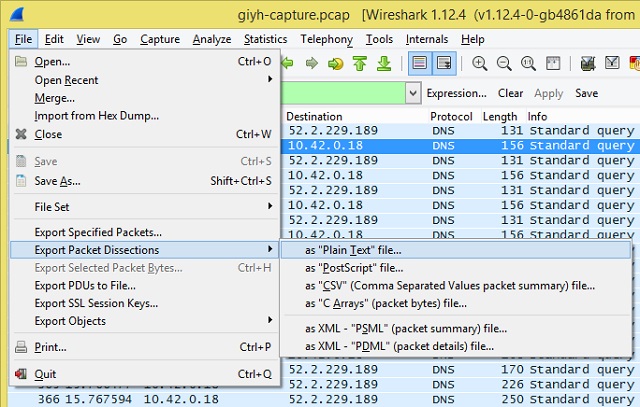Click the go to packet icon

336,64
